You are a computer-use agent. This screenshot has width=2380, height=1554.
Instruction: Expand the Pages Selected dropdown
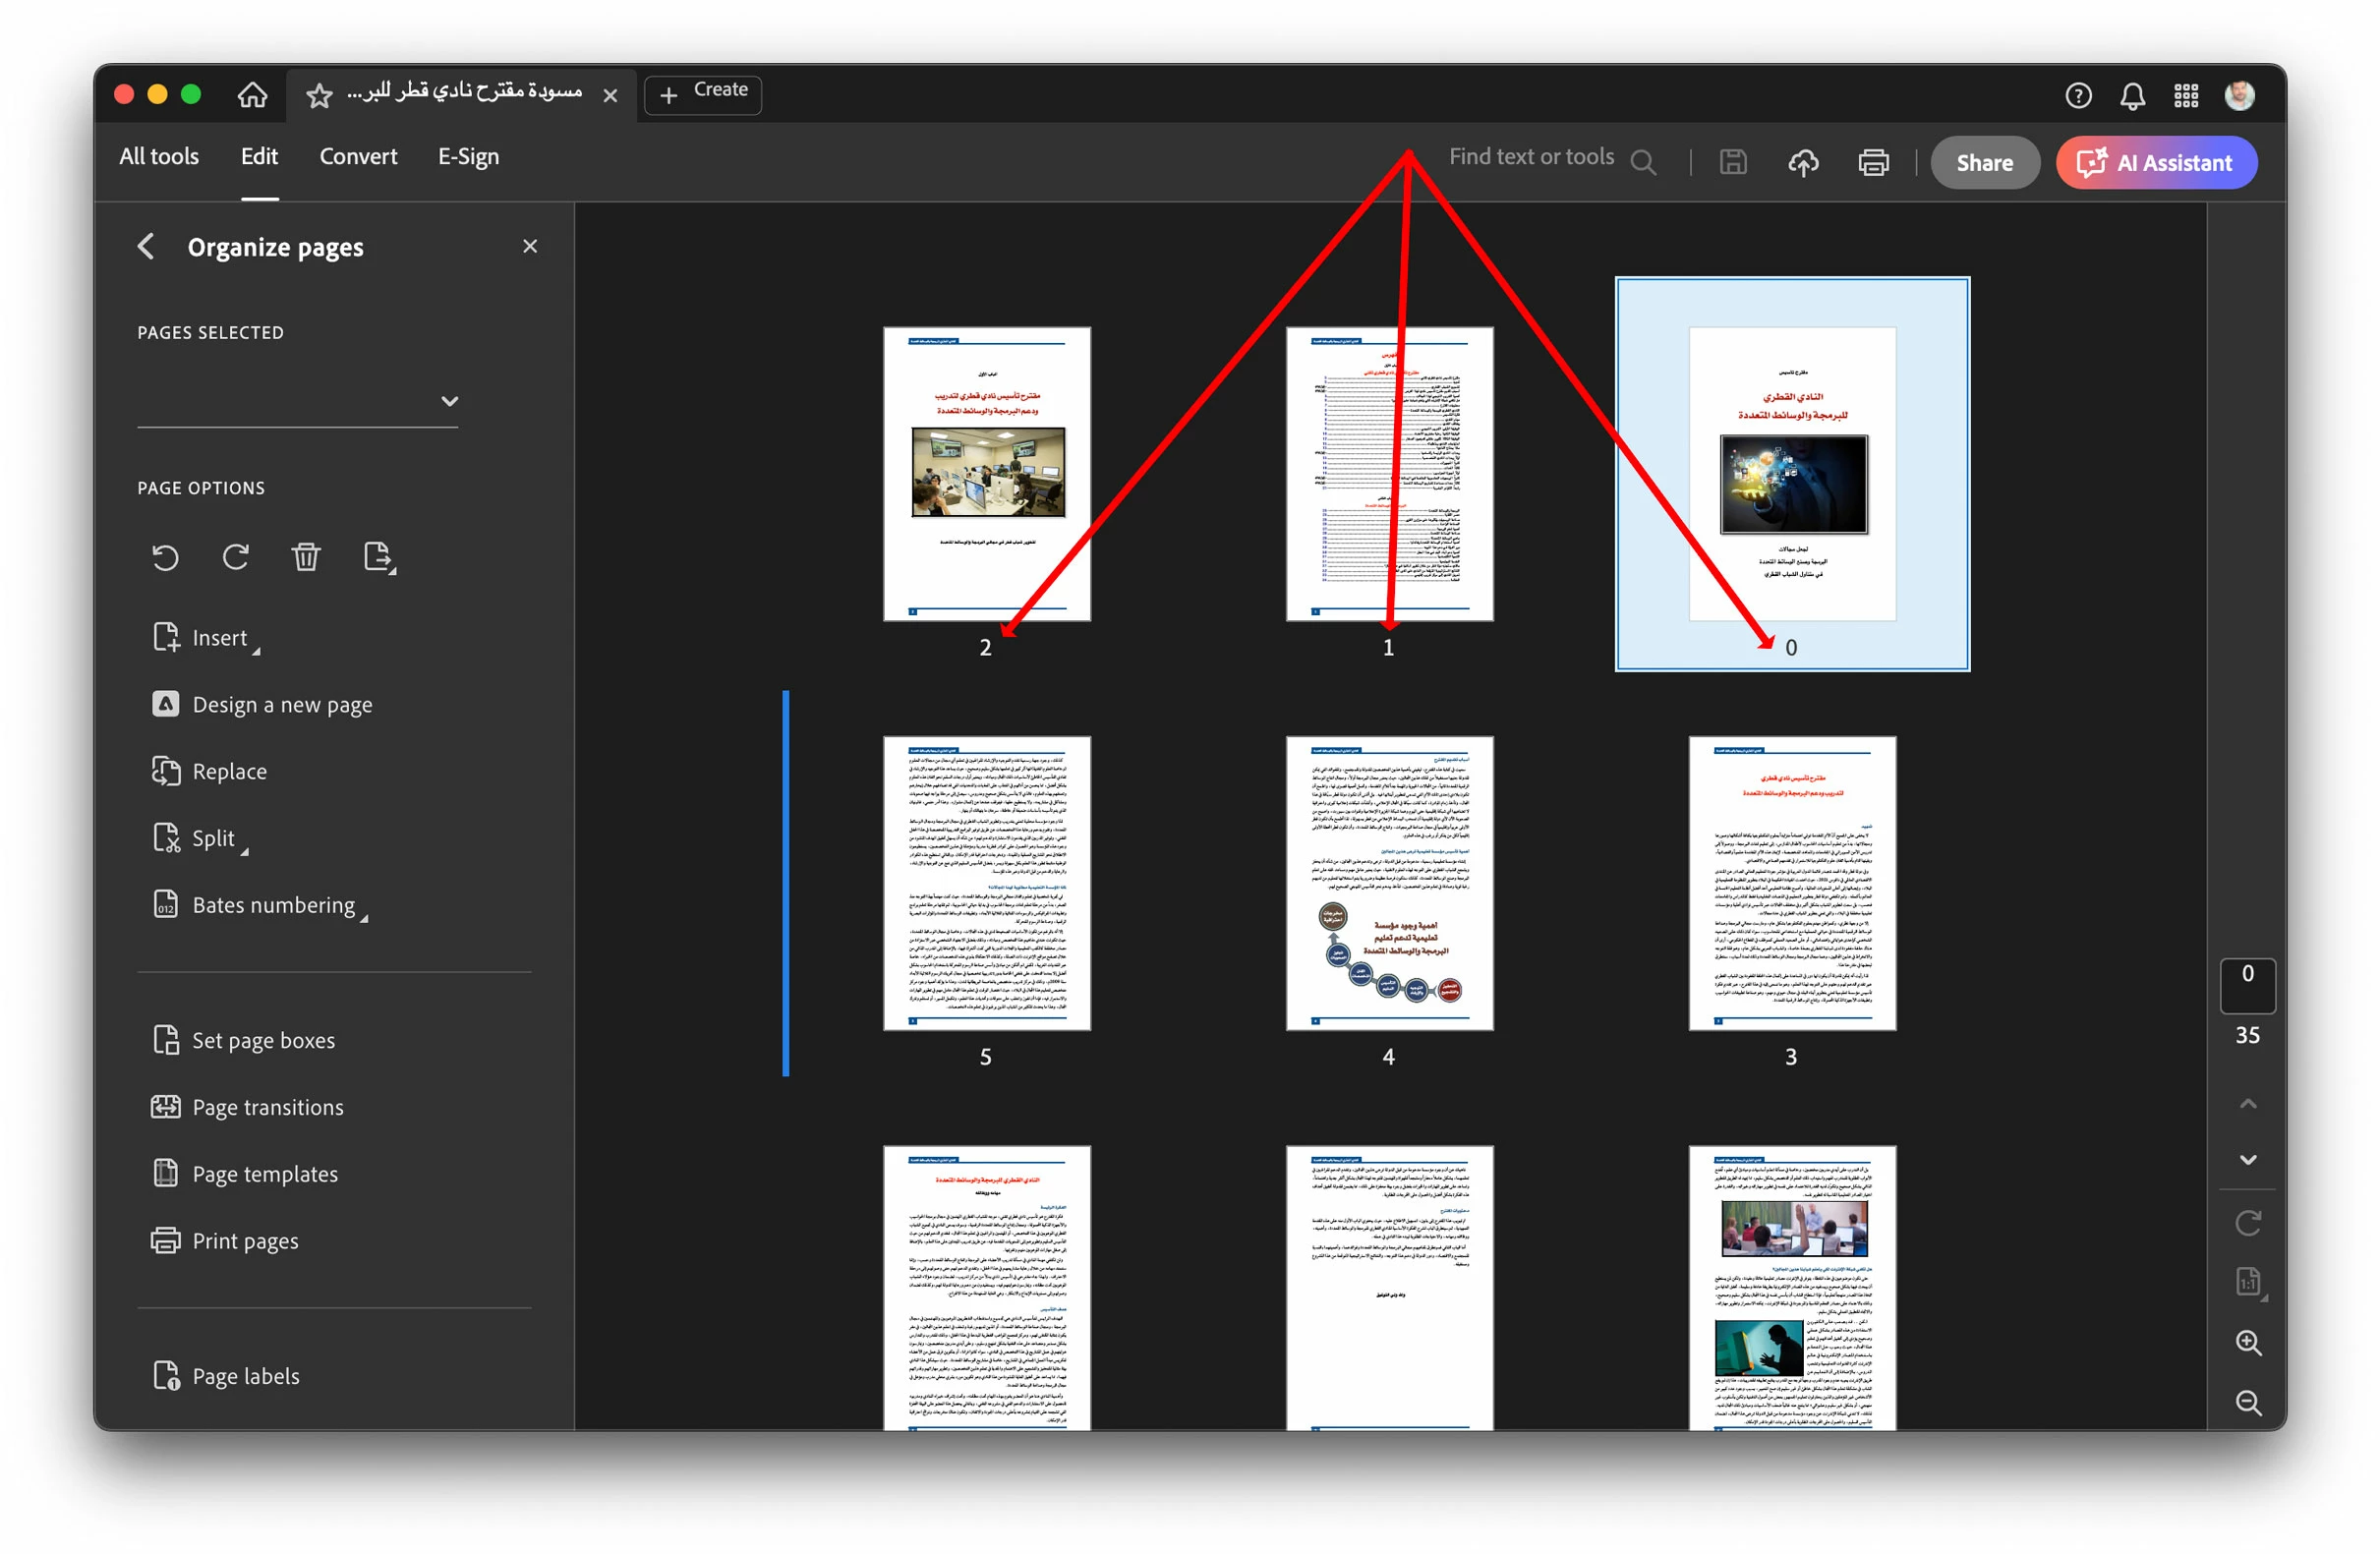click(x=449, y=401)
